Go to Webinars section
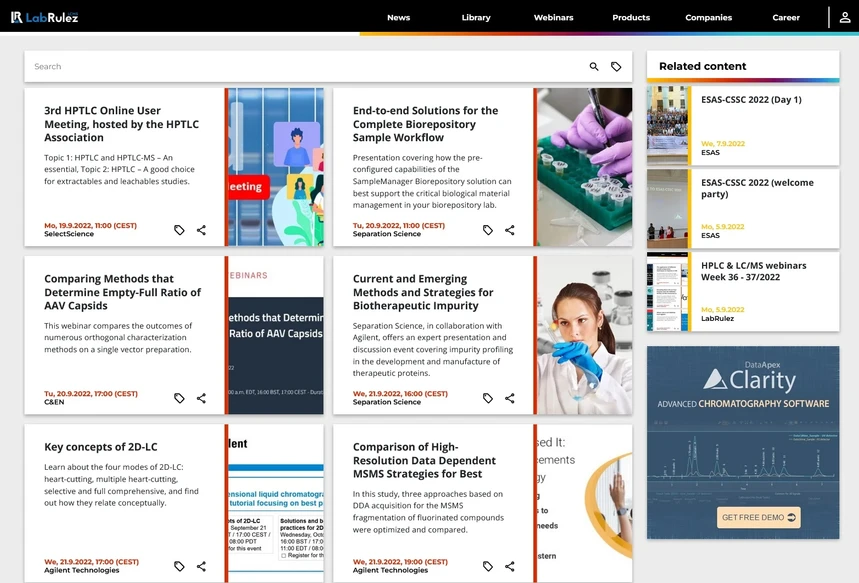The image size is (859, 583). [x=553, y=18]
